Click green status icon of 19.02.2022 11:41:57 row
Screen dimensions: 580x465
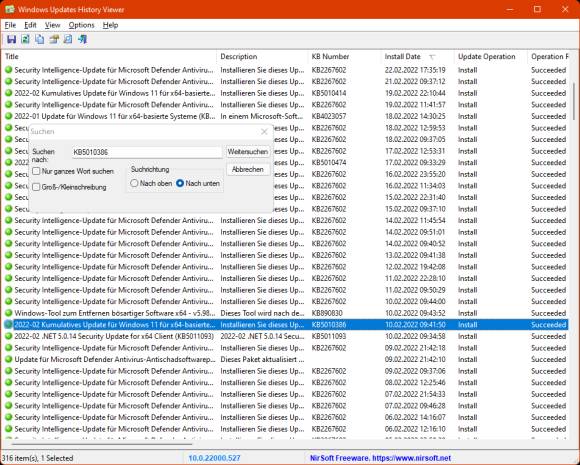[9, 105]
